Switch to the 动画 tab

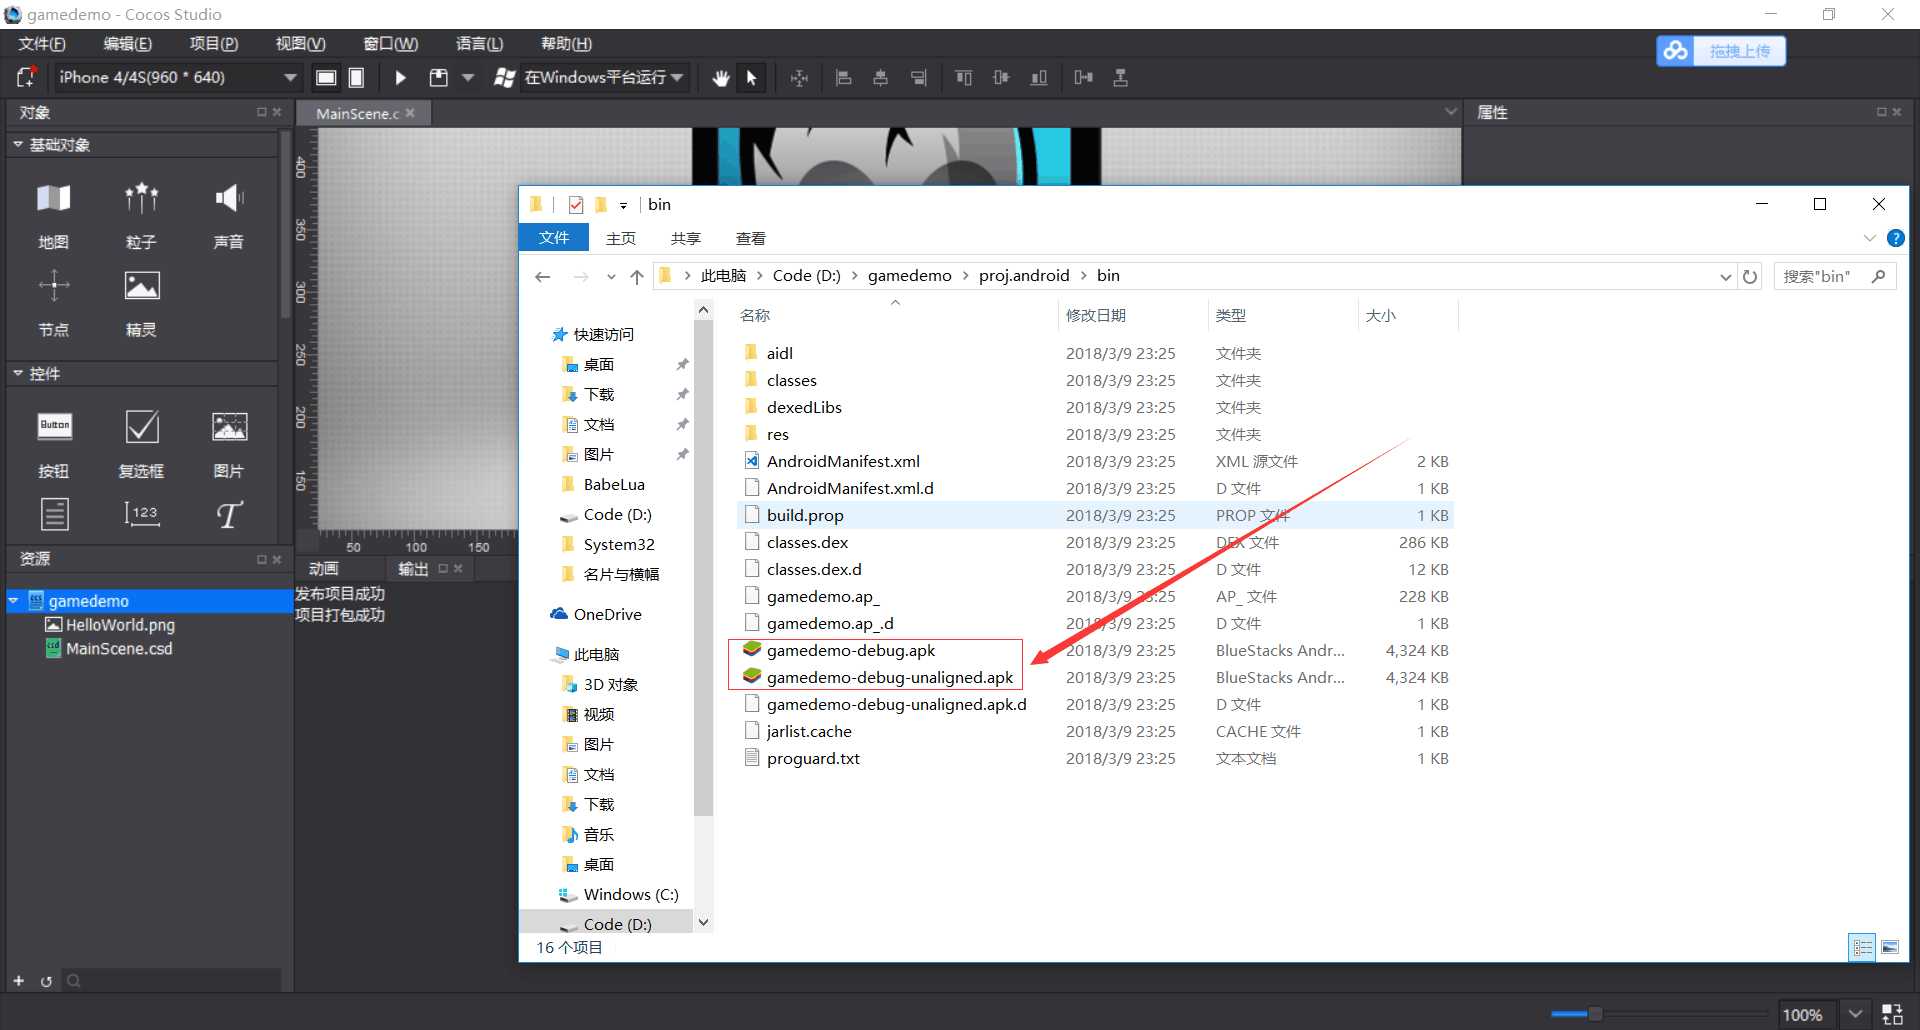tap(324, 569)
